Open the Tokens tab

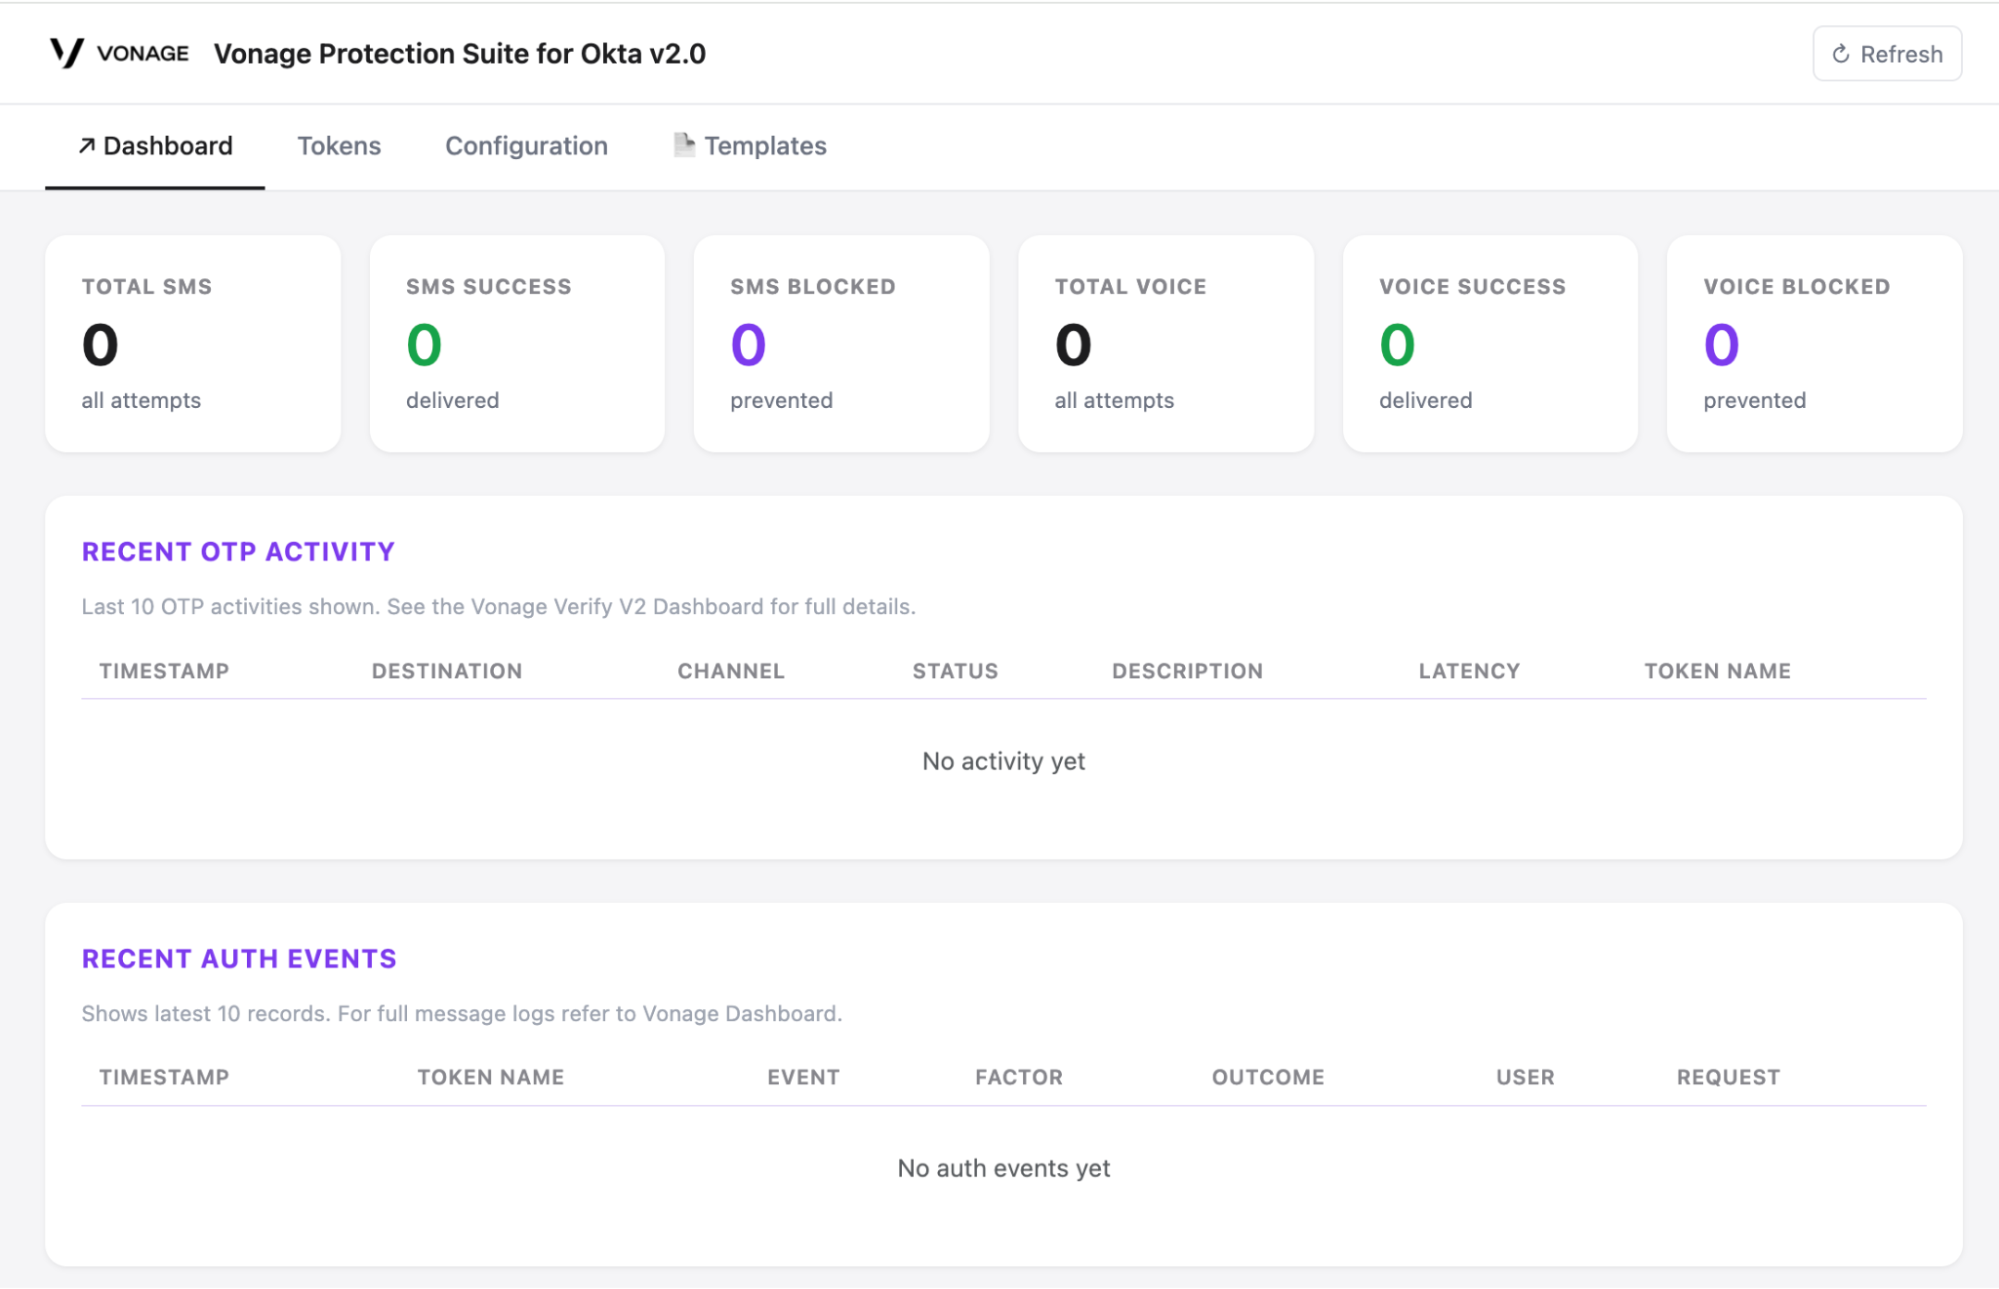(339, 146)
